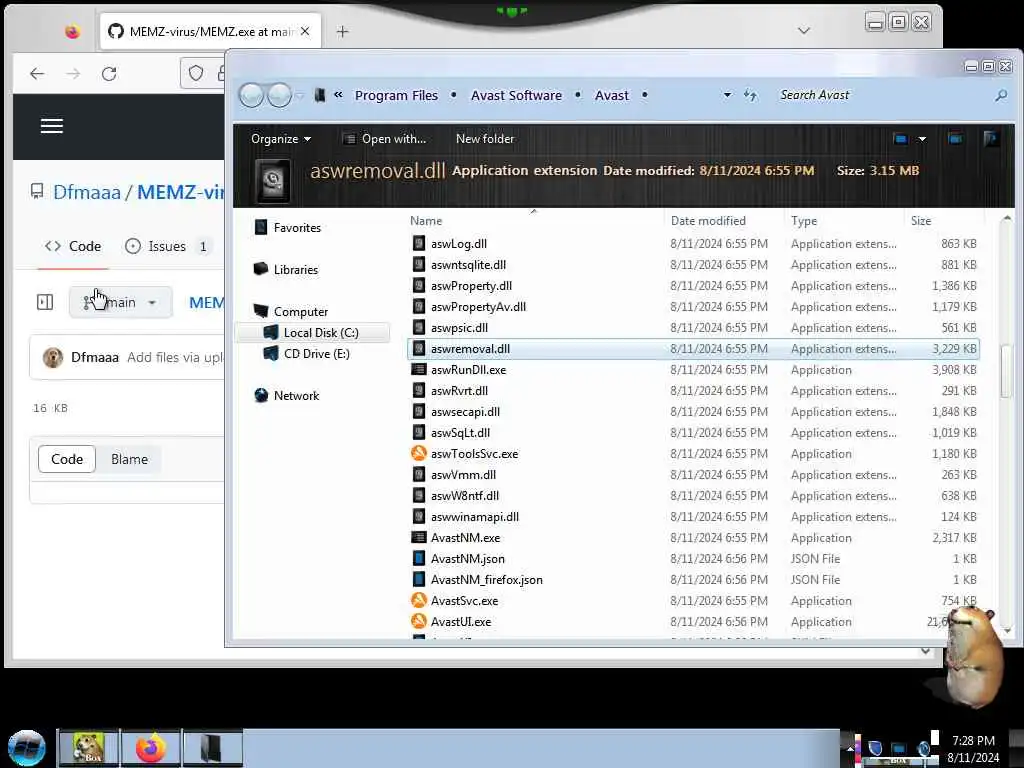The height and width of the screenshot is (768, 1024).
Task: Click Avast Software in the address breadcrumb
Action: pos(517,95)
